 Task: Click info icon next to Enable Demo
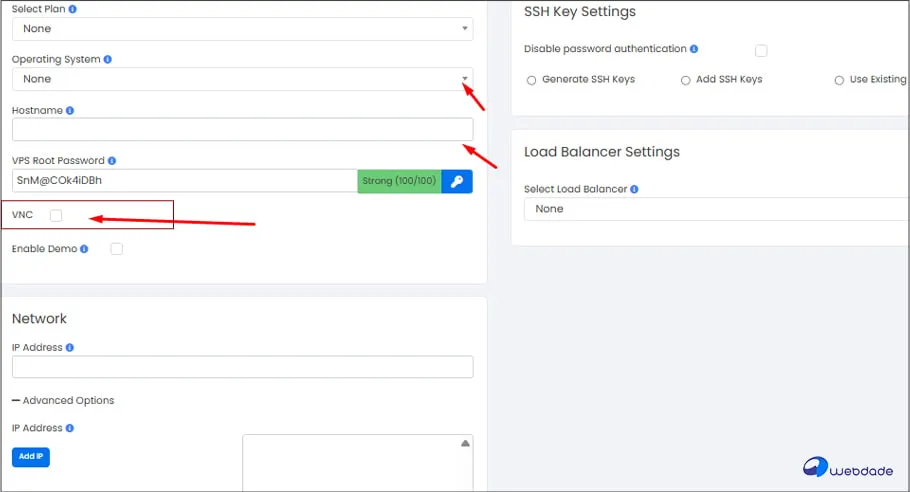click(84, 249)
